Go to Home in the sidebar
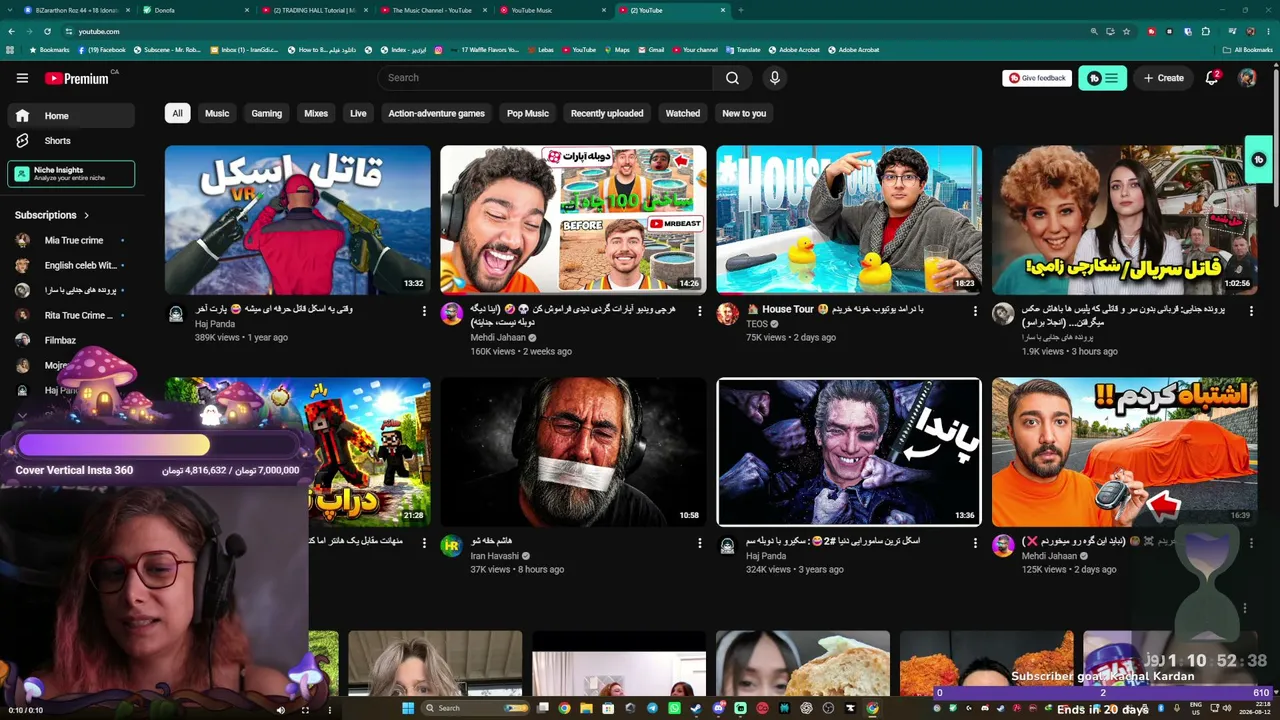The width and height of the screenshot is (1280, 720). click(71, 116)
